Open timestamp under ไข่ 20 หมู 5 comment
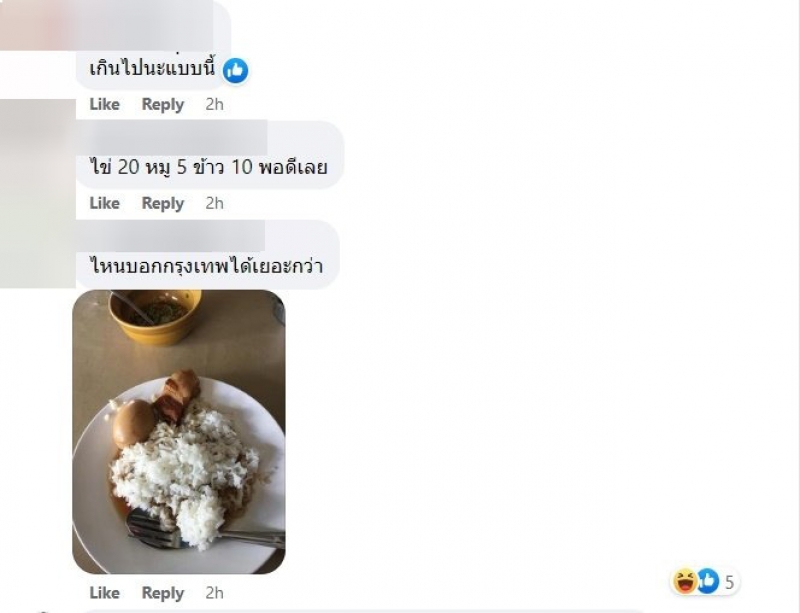Screen dimensions: 800x613 [x=214, y=203]
